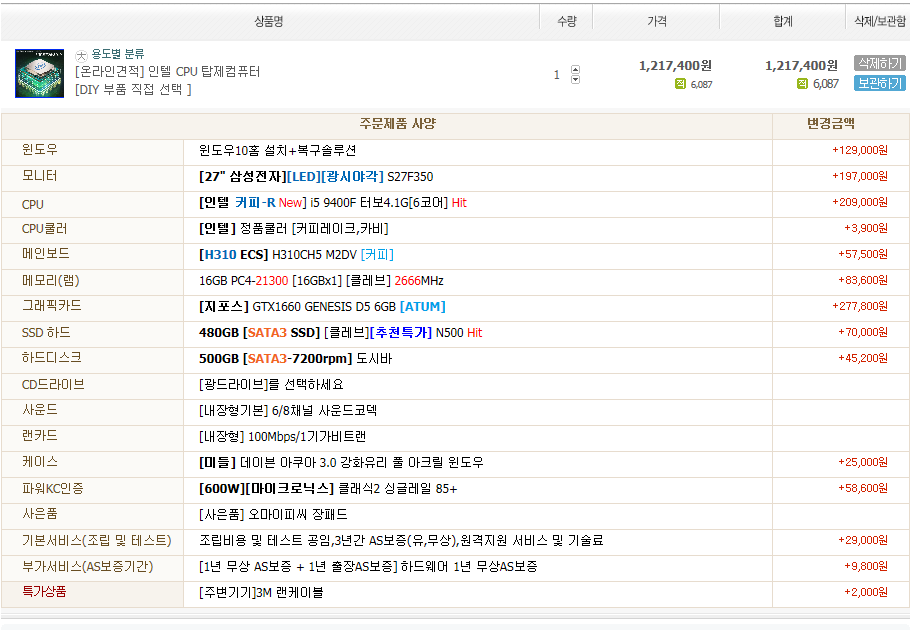Image resolution: width=916 pixels, height=630 pixels.
Task: Click the 6/8채널 사운드코덱 entry
Action: (288, 411)
